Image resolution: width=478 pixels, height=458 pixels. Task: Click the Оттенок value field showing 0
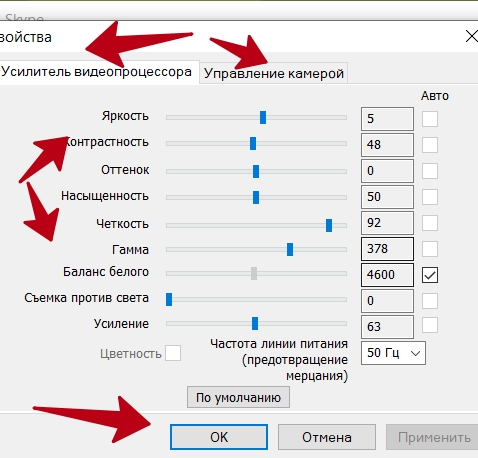pyautogui.click(x=387, y=171)
